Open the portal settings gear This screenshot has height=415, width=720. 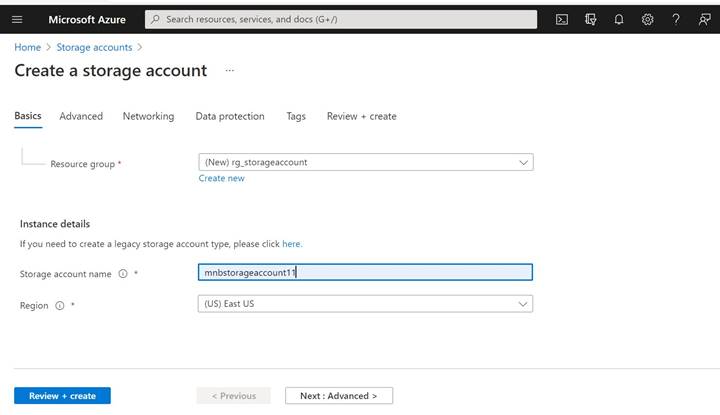click(x=647, y=19)
